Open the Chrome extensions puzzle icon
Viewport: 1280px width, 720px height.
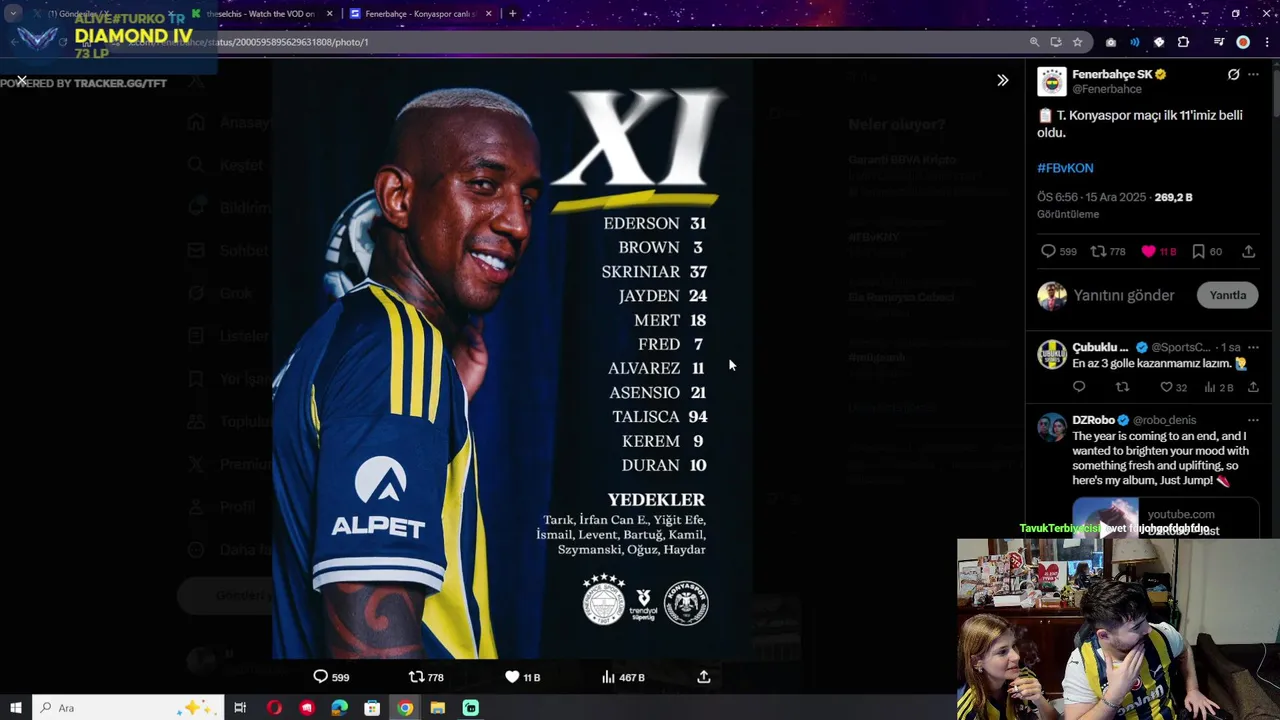pos(1183,42)
